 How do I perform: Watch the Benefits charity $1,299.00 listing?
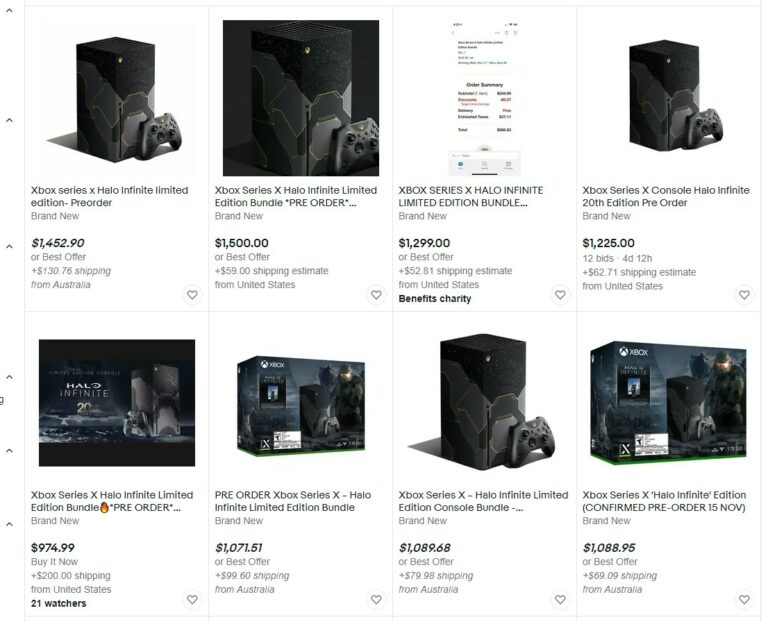[x=560, y=295]
